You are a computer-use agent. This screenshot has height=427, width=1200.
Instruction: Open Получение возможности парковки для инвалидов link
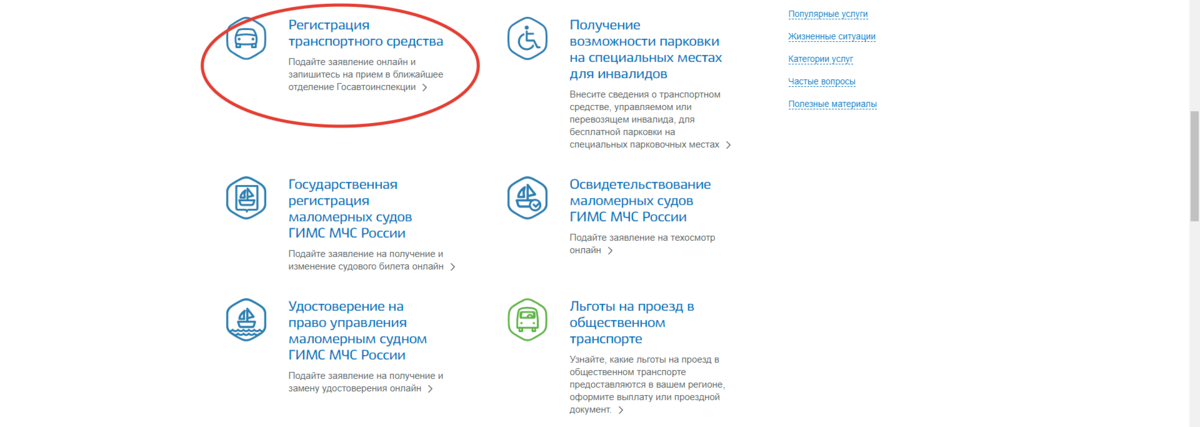[645, 49]
